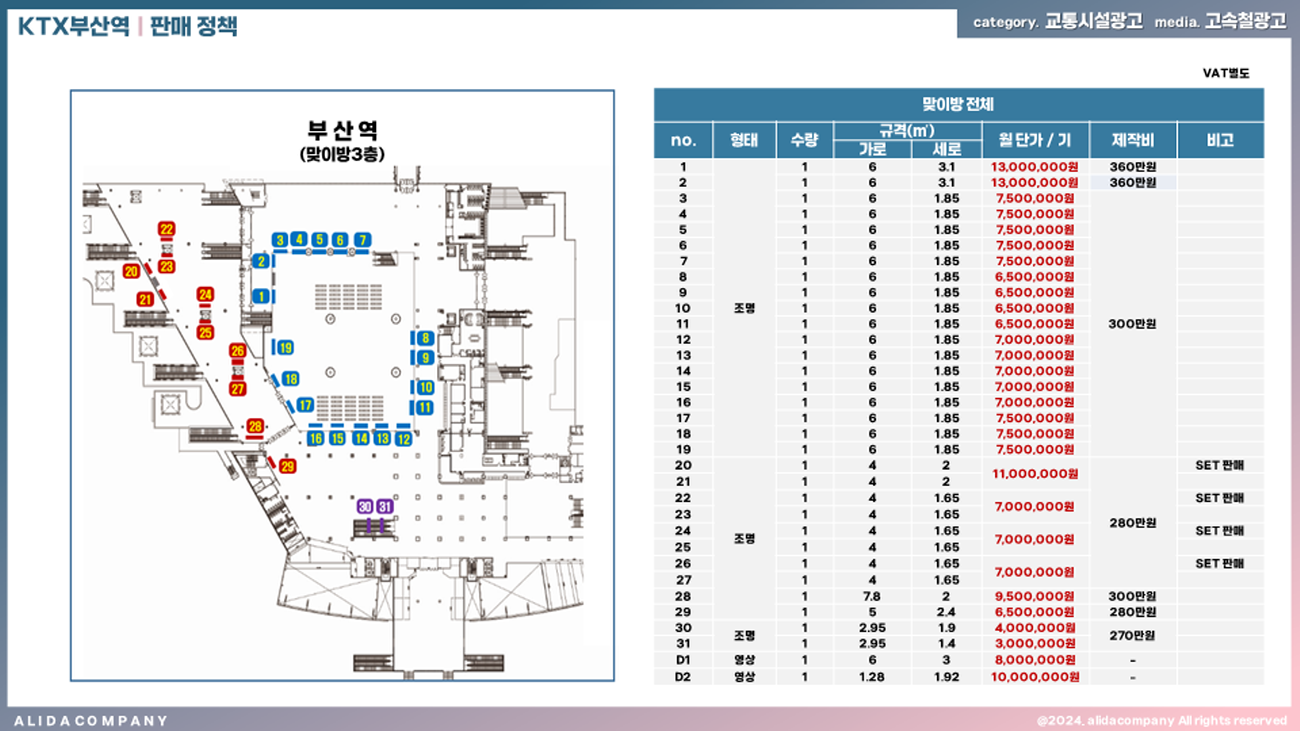This screenshot has height=731, width=1300.
Task: Click purple marker 30 on the map
Action: tap(365, 507)
